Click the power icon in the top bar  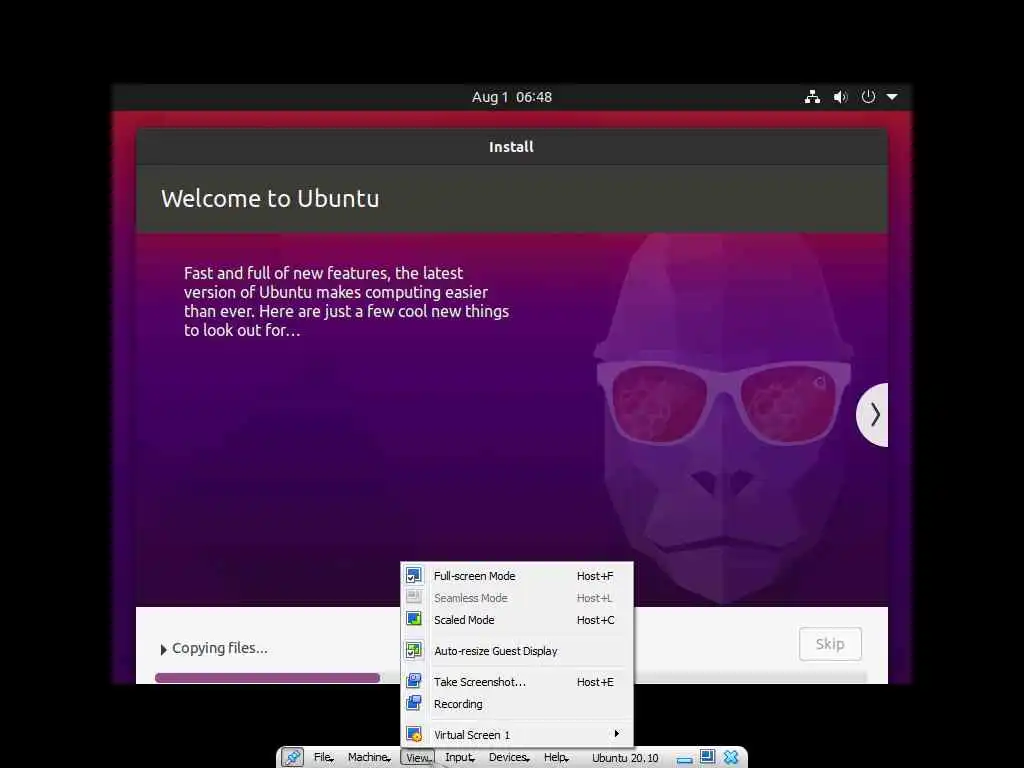coord(868,97)
